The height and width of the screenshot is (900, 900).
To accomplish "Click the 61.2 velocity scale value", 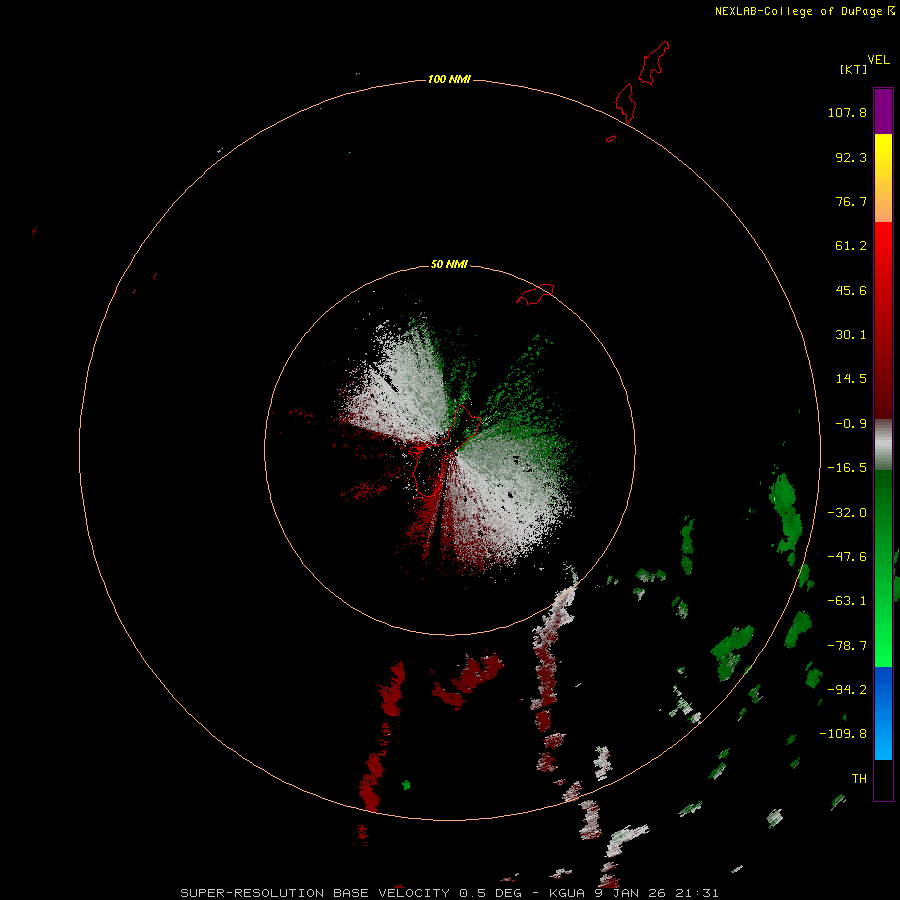I will pyautogui.click(x=851, y=246).
